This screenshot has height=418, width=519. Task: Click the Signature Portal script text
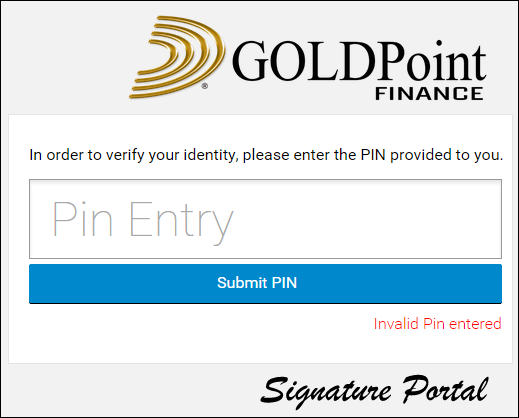[x=375, y=391]
